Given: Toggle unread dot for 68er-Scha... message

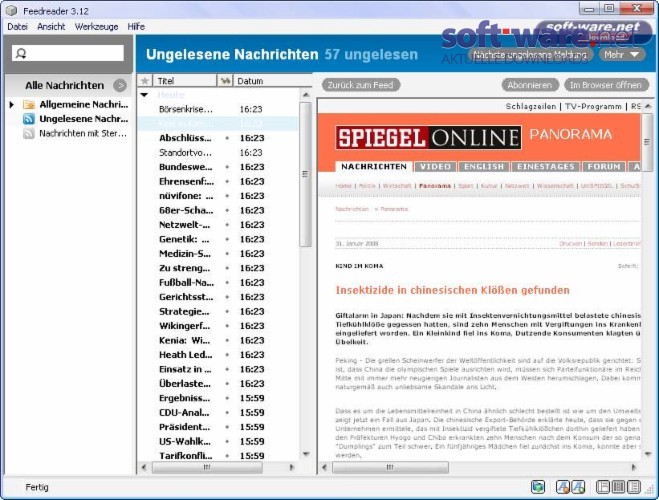Looking at the screenshot, I should (x=227, y=211).
